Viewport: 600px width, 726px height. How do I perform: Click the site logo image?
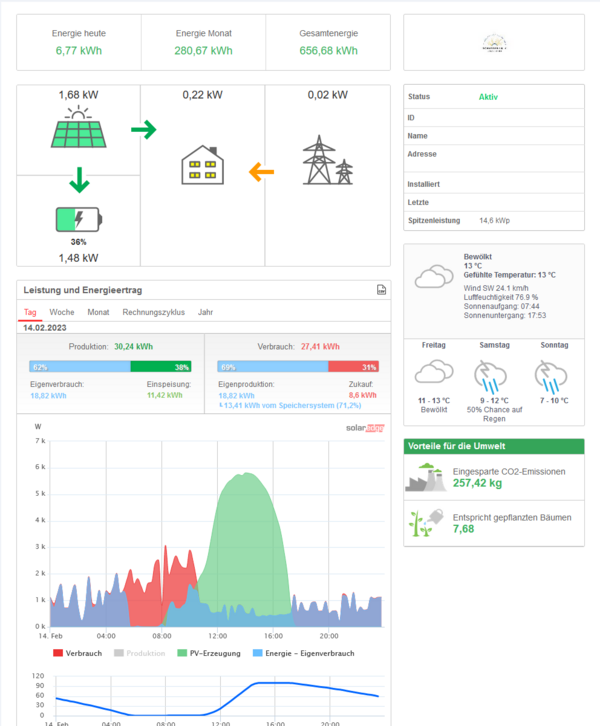point(494,43)
